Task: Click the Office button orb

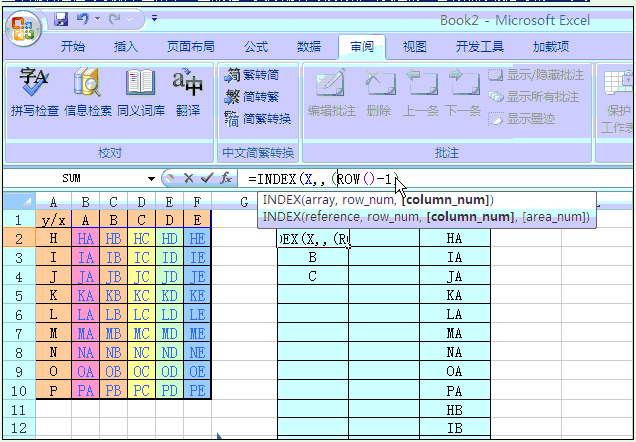Action: pyautogui.click(x=23, y=29)
